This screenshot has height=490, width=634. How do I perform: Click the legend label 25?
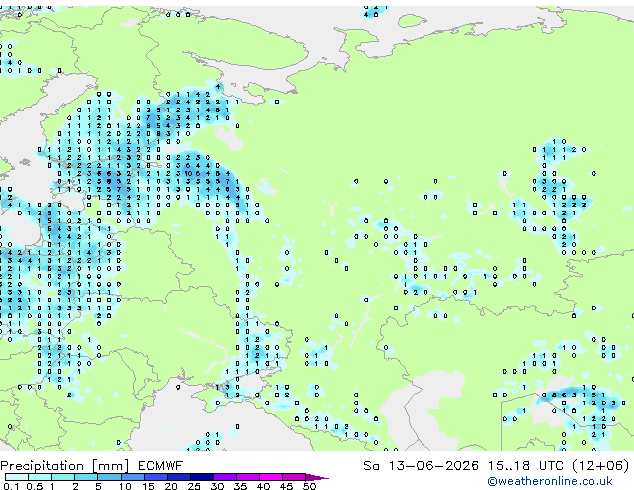pos(194,486)
